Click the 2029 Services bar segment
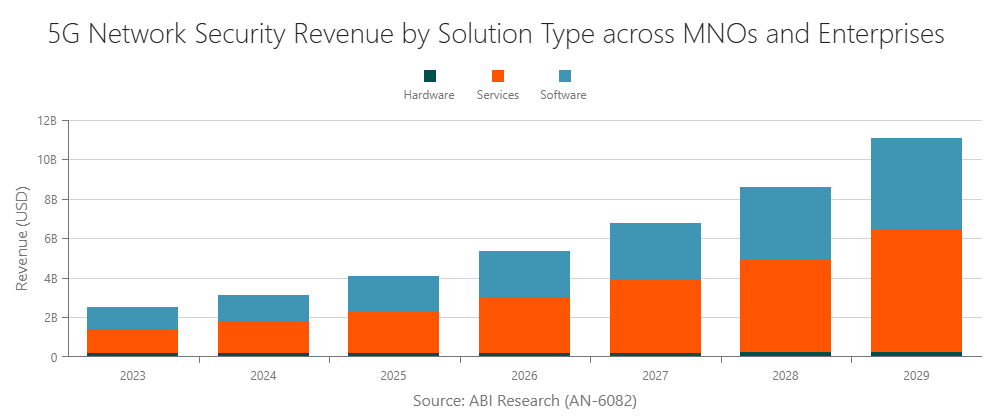Screen dimensions: 992x420 tap(916, 290)
